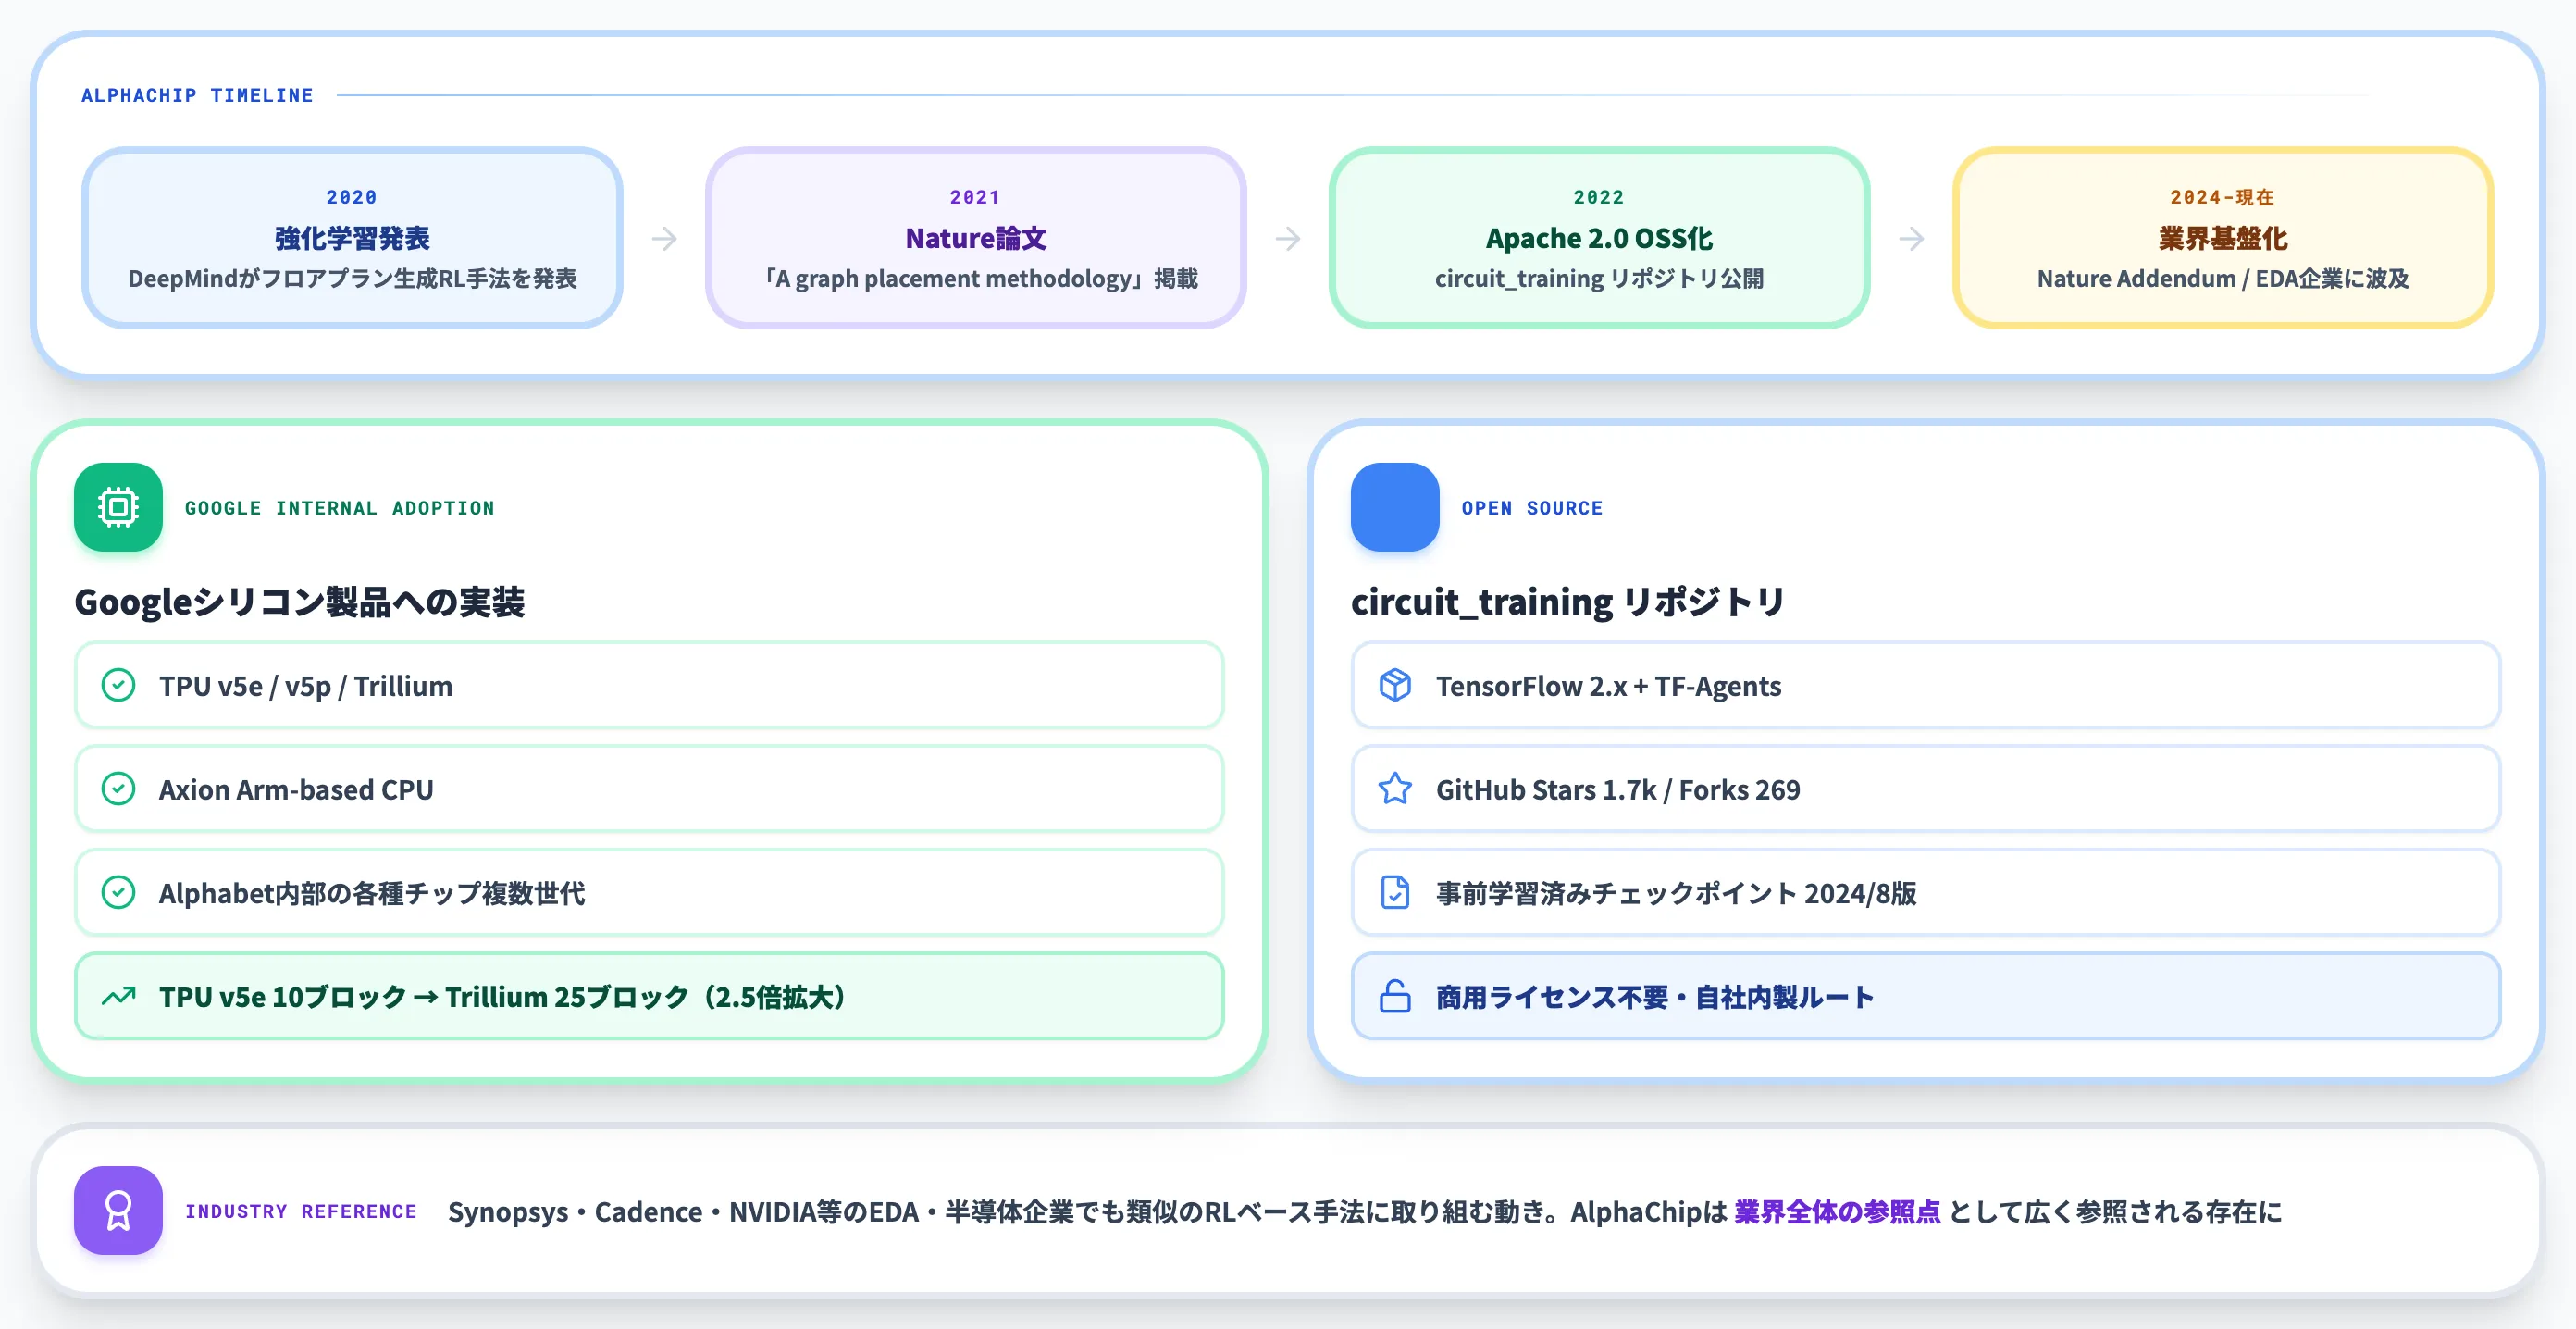
Task: Click the file-check icon beside 事前学習済みチェックポイント
Action: click(1395, 892)
